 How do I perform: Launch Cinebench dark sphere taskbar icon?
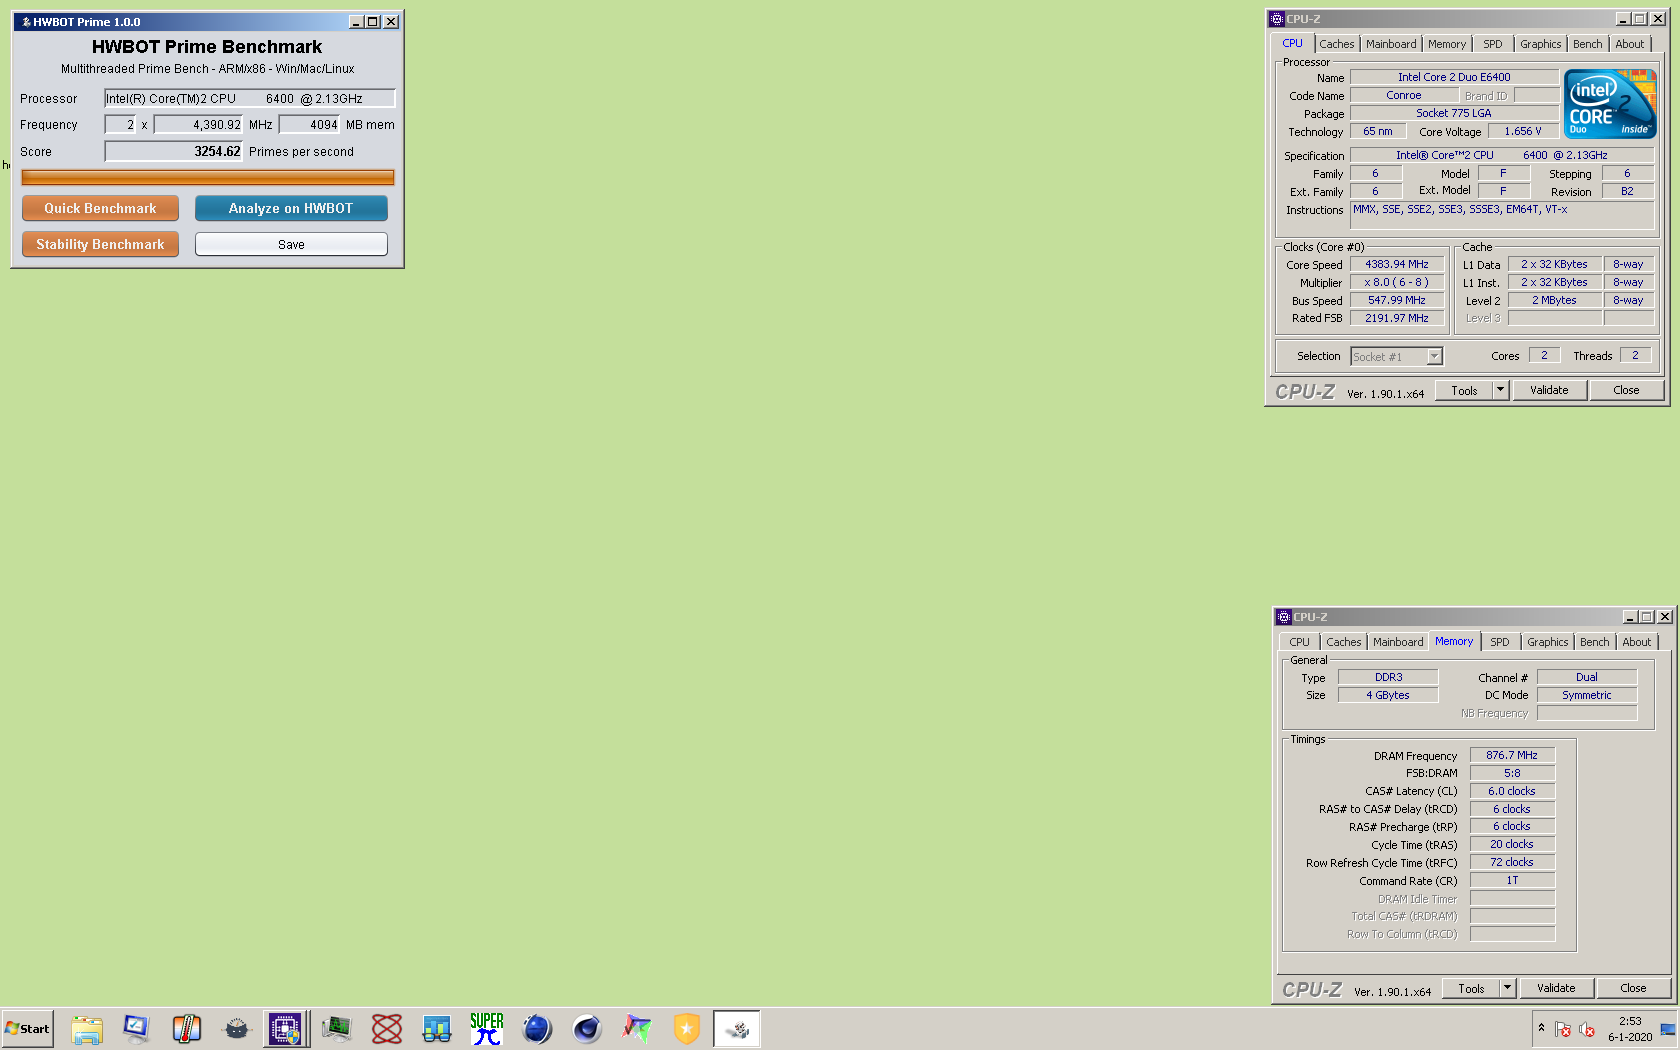[x=587, y=1029]
